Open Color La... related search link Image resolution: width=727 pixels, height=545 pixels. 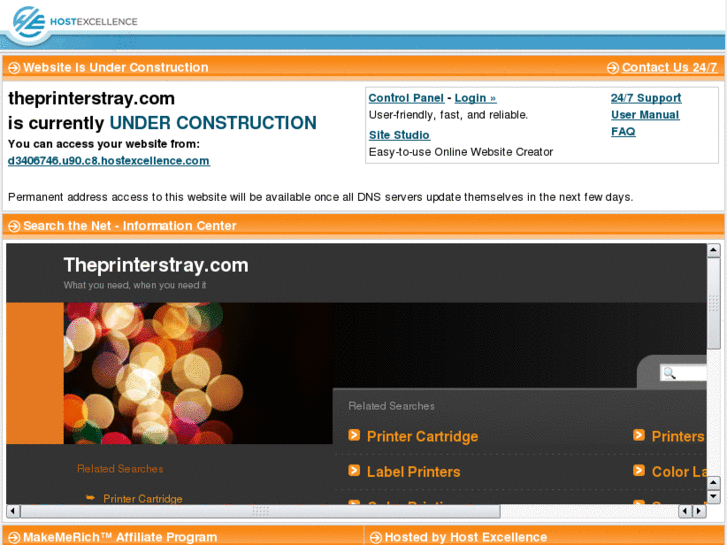click(679, 472)
